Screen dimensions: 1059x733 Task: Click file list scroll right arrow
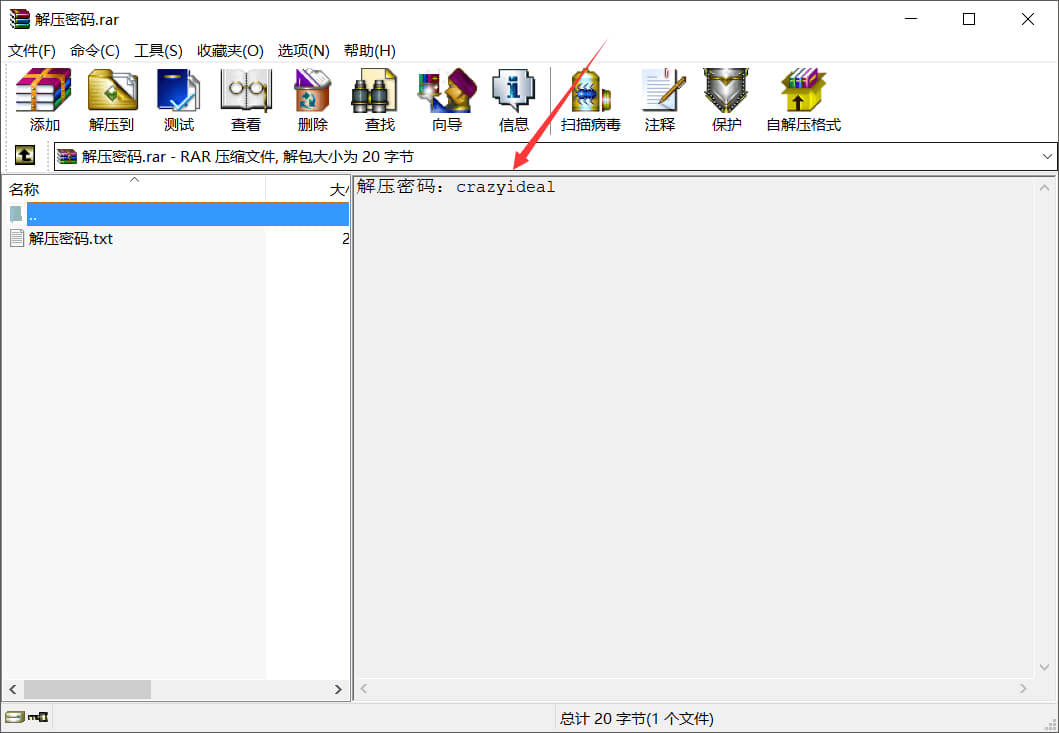coord(338,689)
